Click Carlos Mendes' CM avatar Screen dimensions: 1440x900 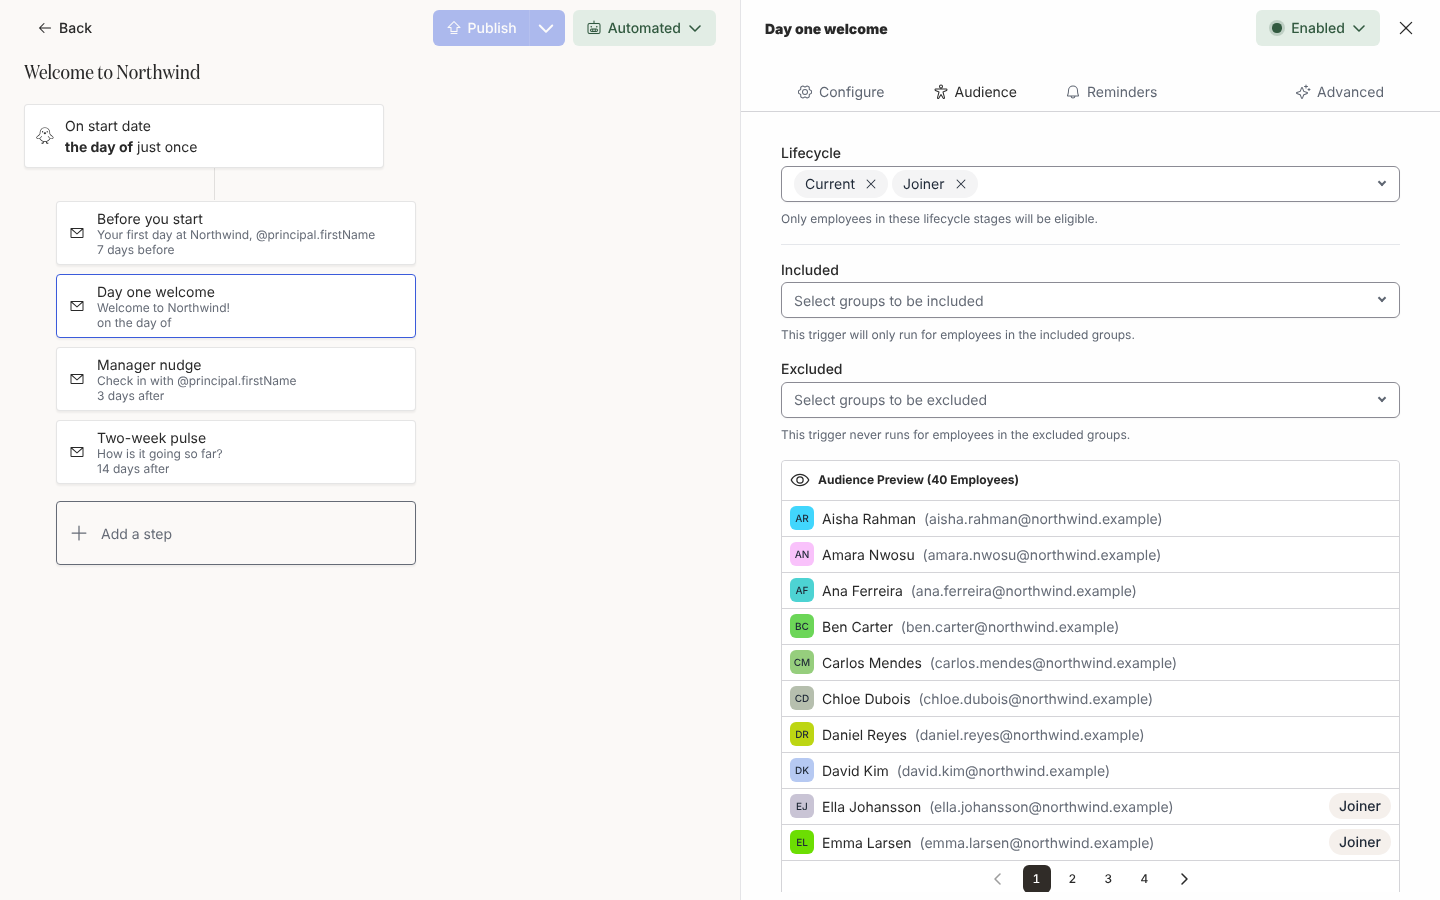(x=802, y=663)
